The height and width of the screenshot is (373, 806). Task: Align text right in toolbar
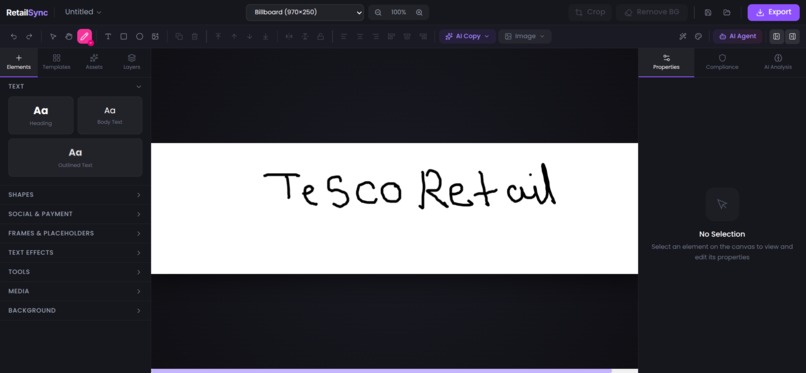tap(376, 36)
